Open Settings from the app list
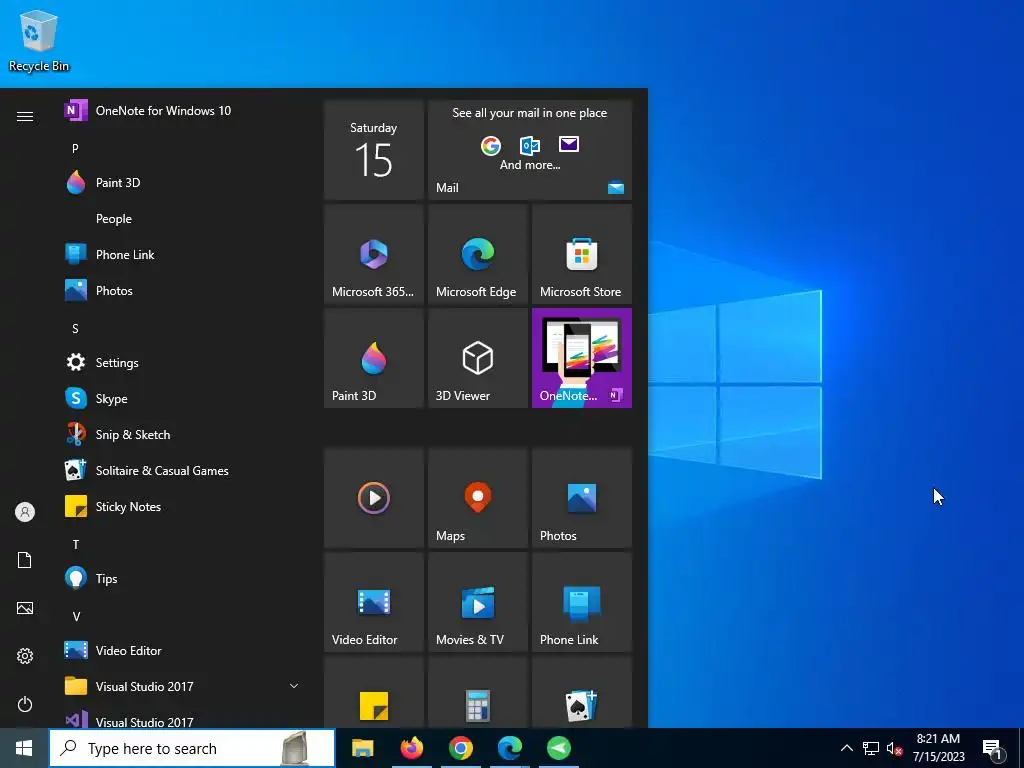The width and height of the screenshot is (1024, 768). coord(183,362)
